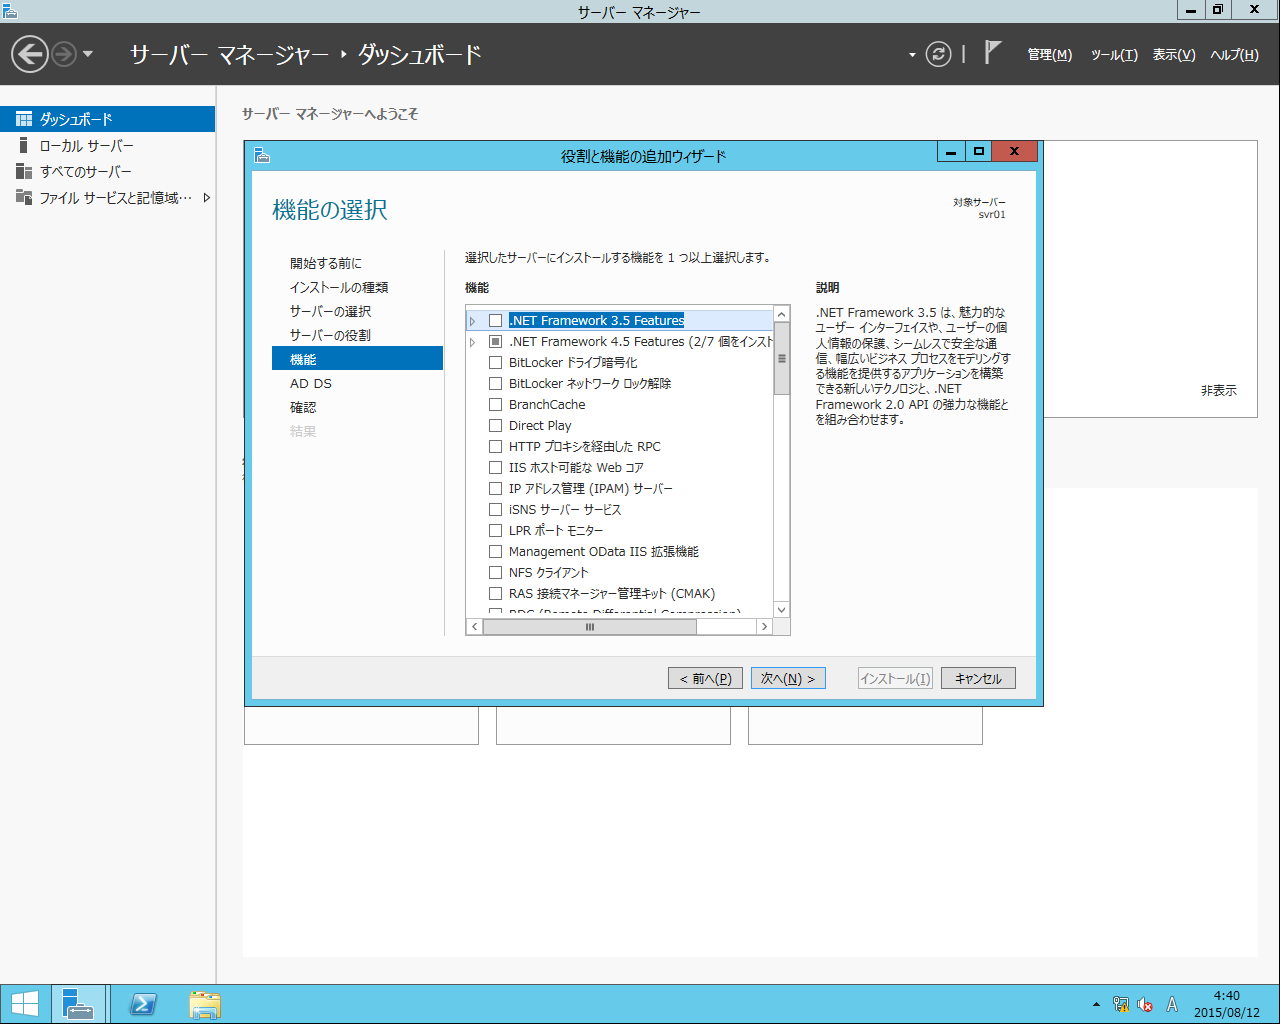Go to 確認 wizard step

pos(303,407)
